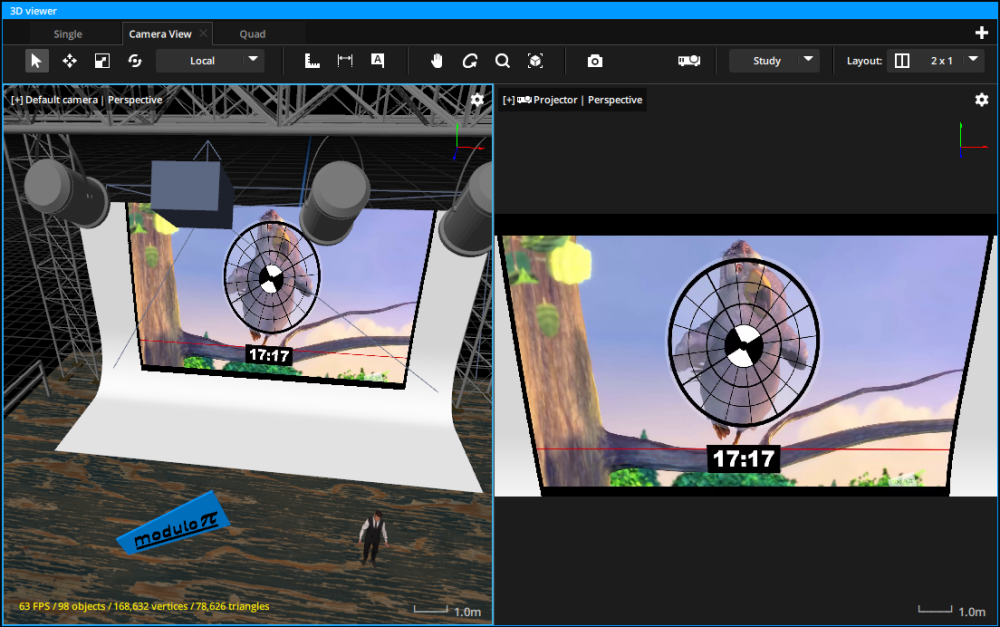
Task: Select the Move tool in the toolbar
Action: (x=70, y=60)
